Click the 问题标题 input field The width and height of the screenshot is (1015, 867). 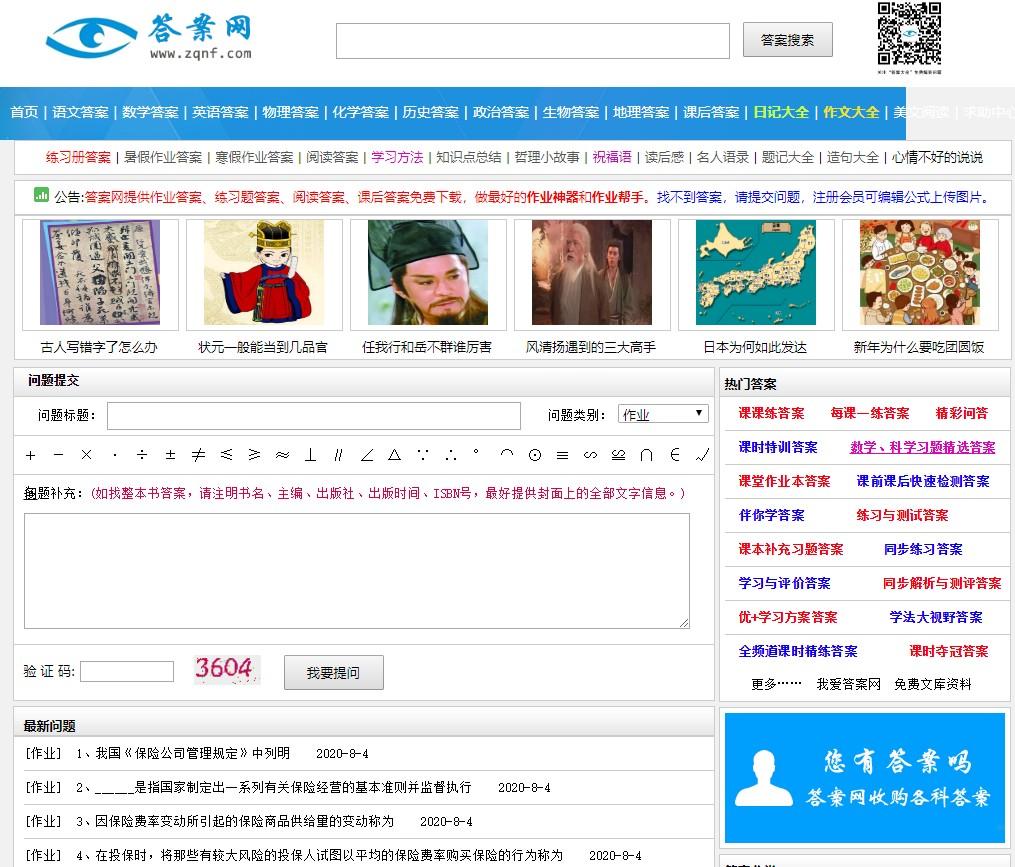click(x=313, y=415)
